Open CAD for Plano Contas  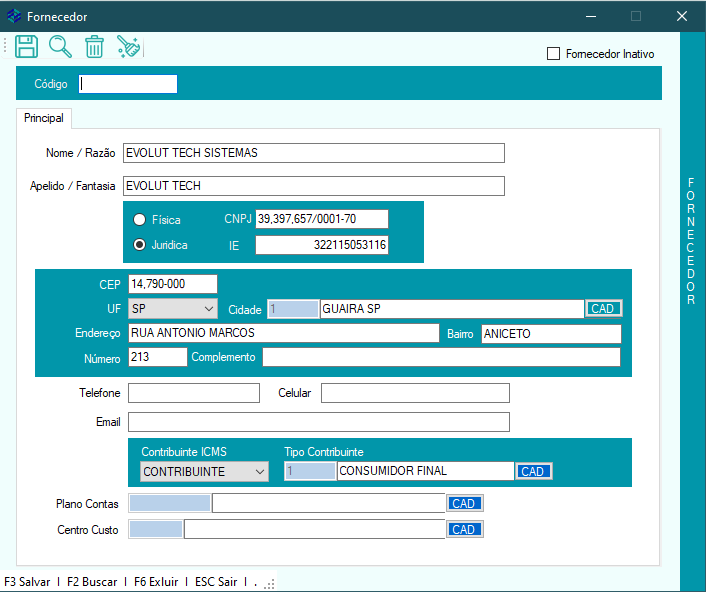(464, 503)
